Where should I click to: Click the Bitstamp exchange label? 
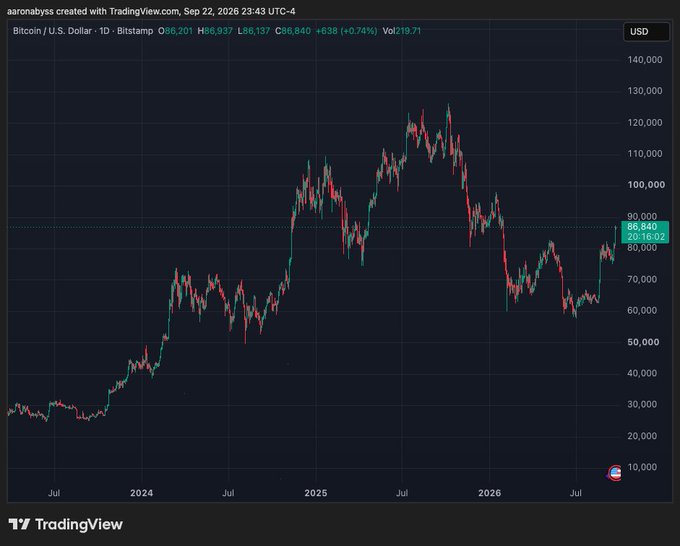point(135,31)
